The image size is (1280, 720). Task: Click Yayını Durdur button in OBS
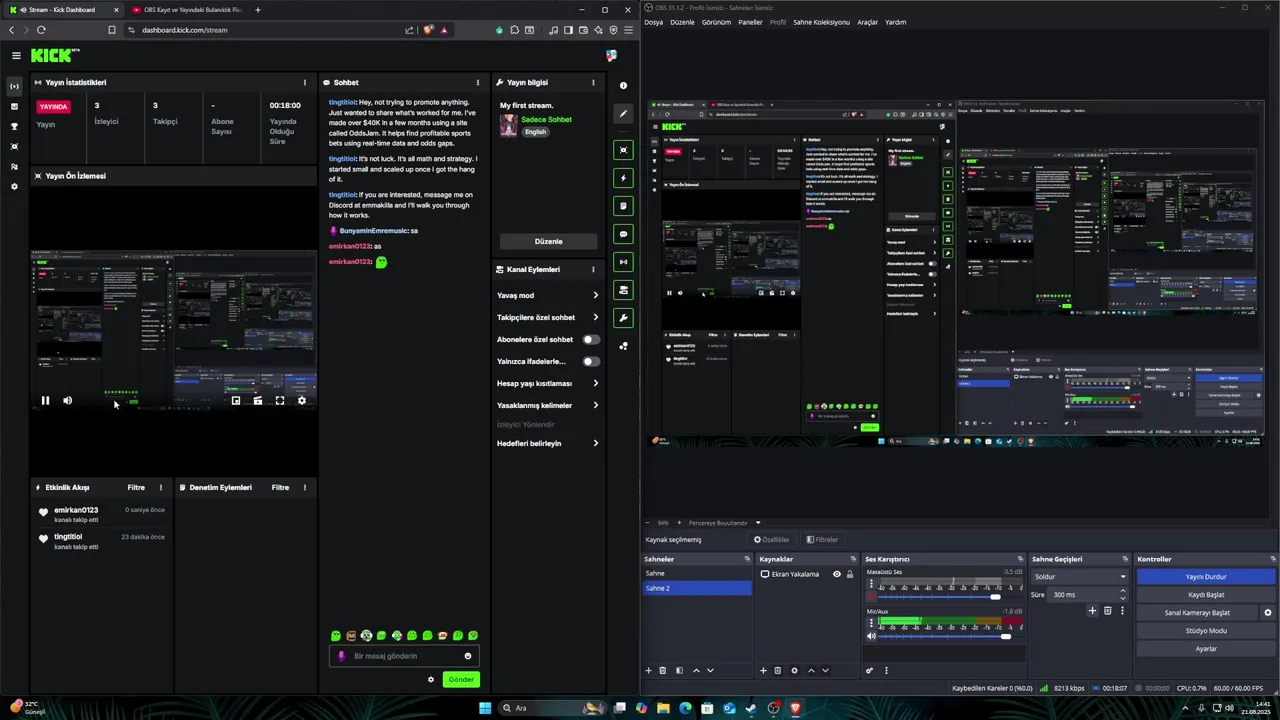pos(1206,577)
